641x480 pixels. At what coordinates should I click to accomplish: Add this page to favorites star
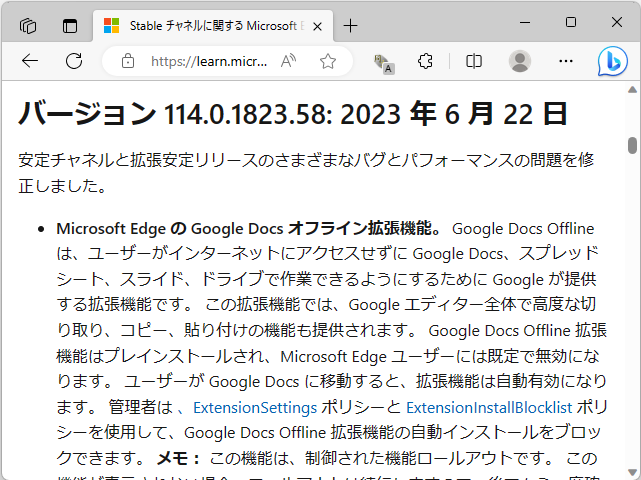pyautogui.click(x=327, y=61)
